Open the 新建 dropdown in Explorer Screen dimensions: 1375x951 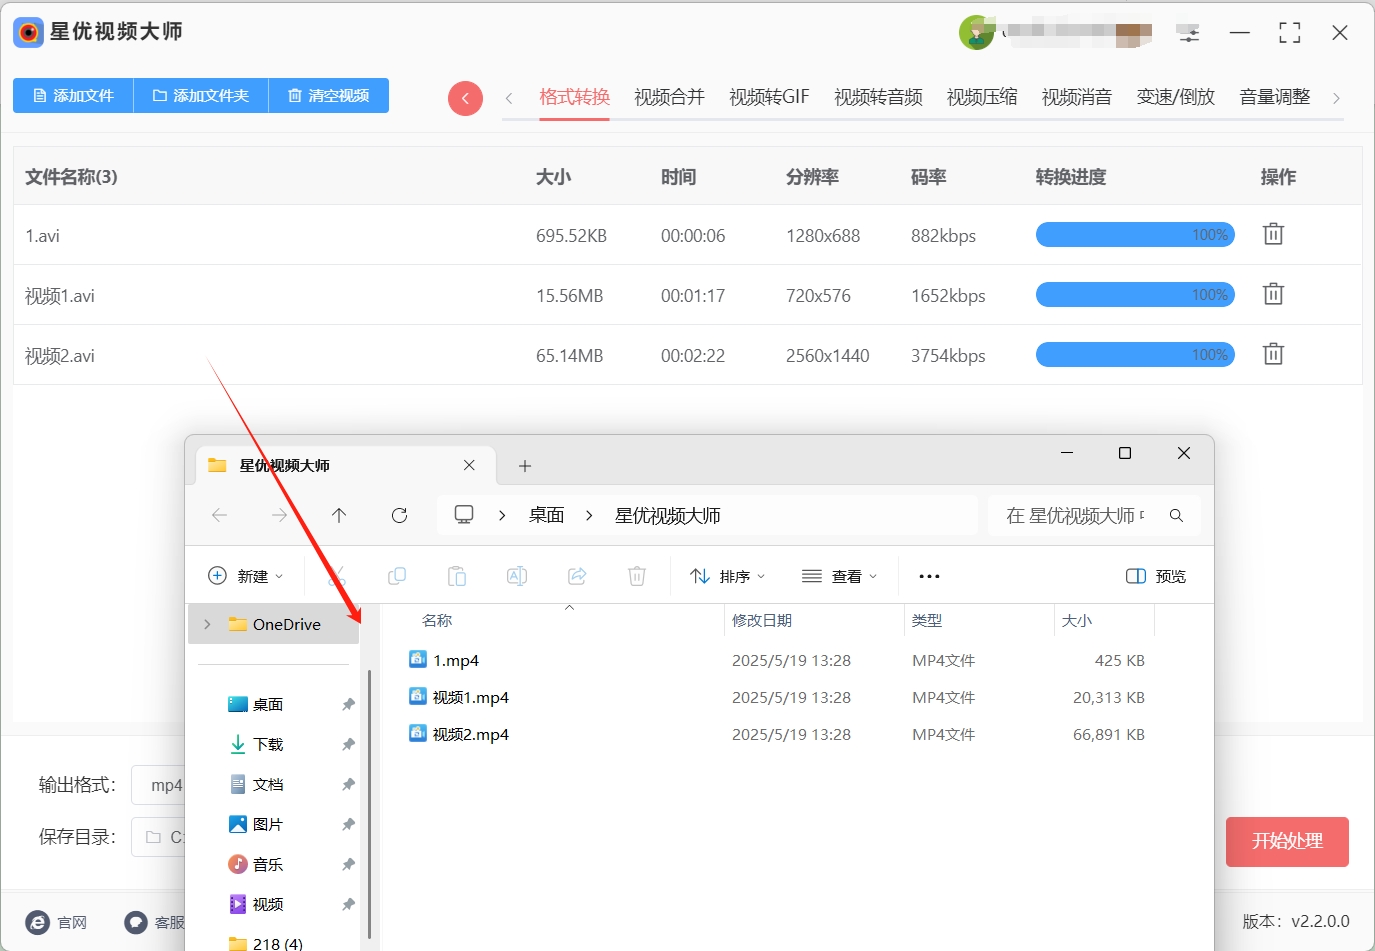[245, 576]
